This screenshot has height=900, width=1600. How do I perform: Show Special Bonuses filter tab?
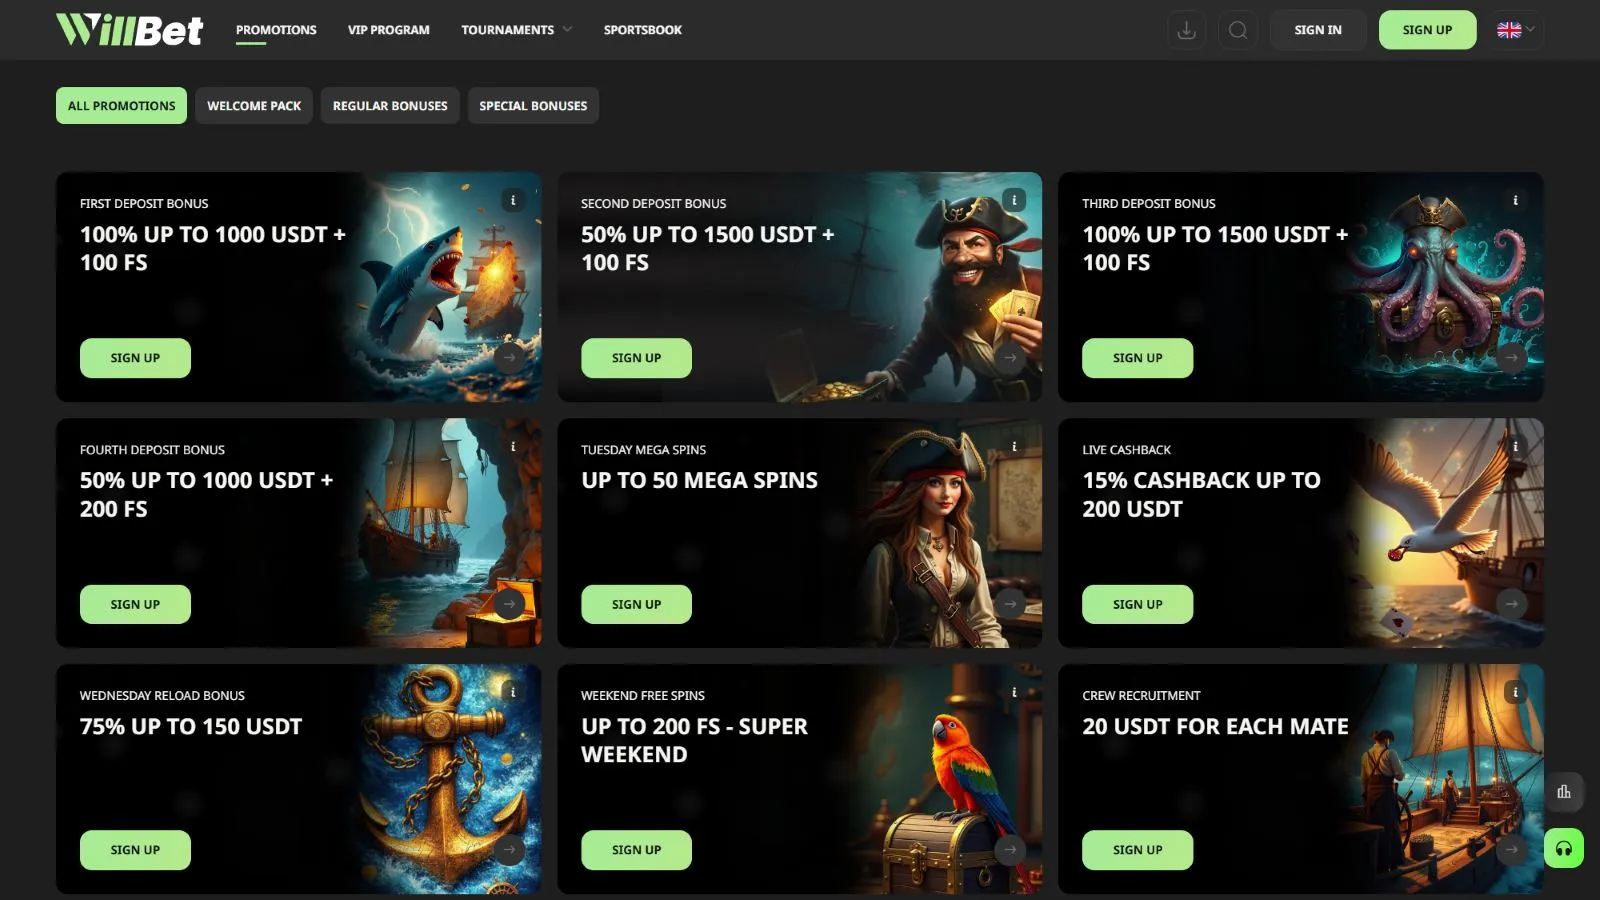[x=533, y=106]
